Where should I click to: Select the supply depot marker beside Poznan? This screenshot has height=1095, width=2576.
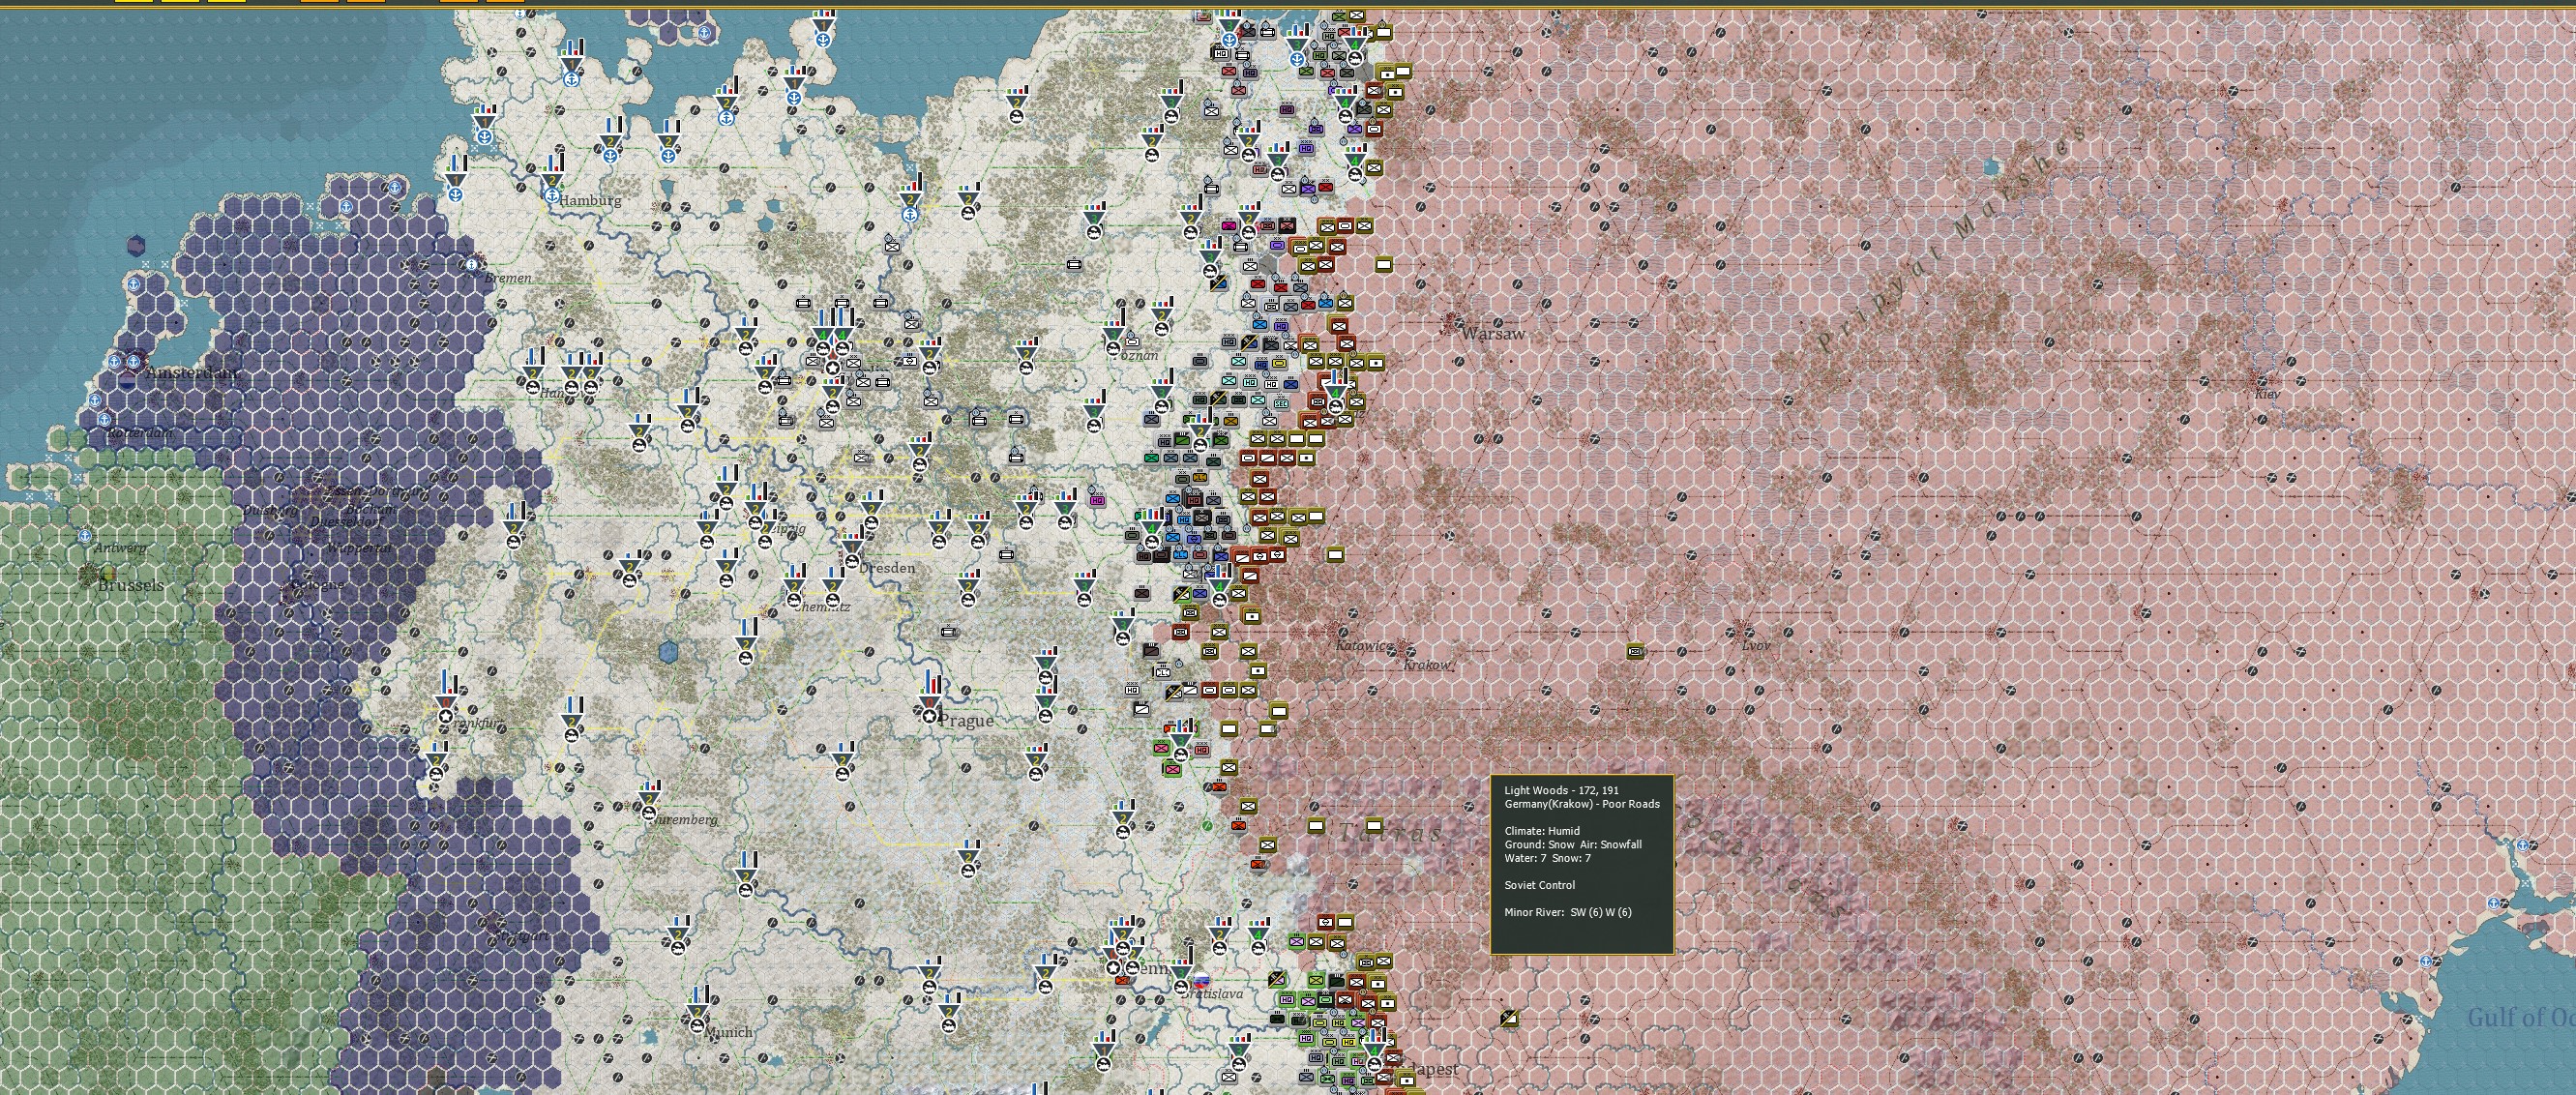coord(1115,348)
